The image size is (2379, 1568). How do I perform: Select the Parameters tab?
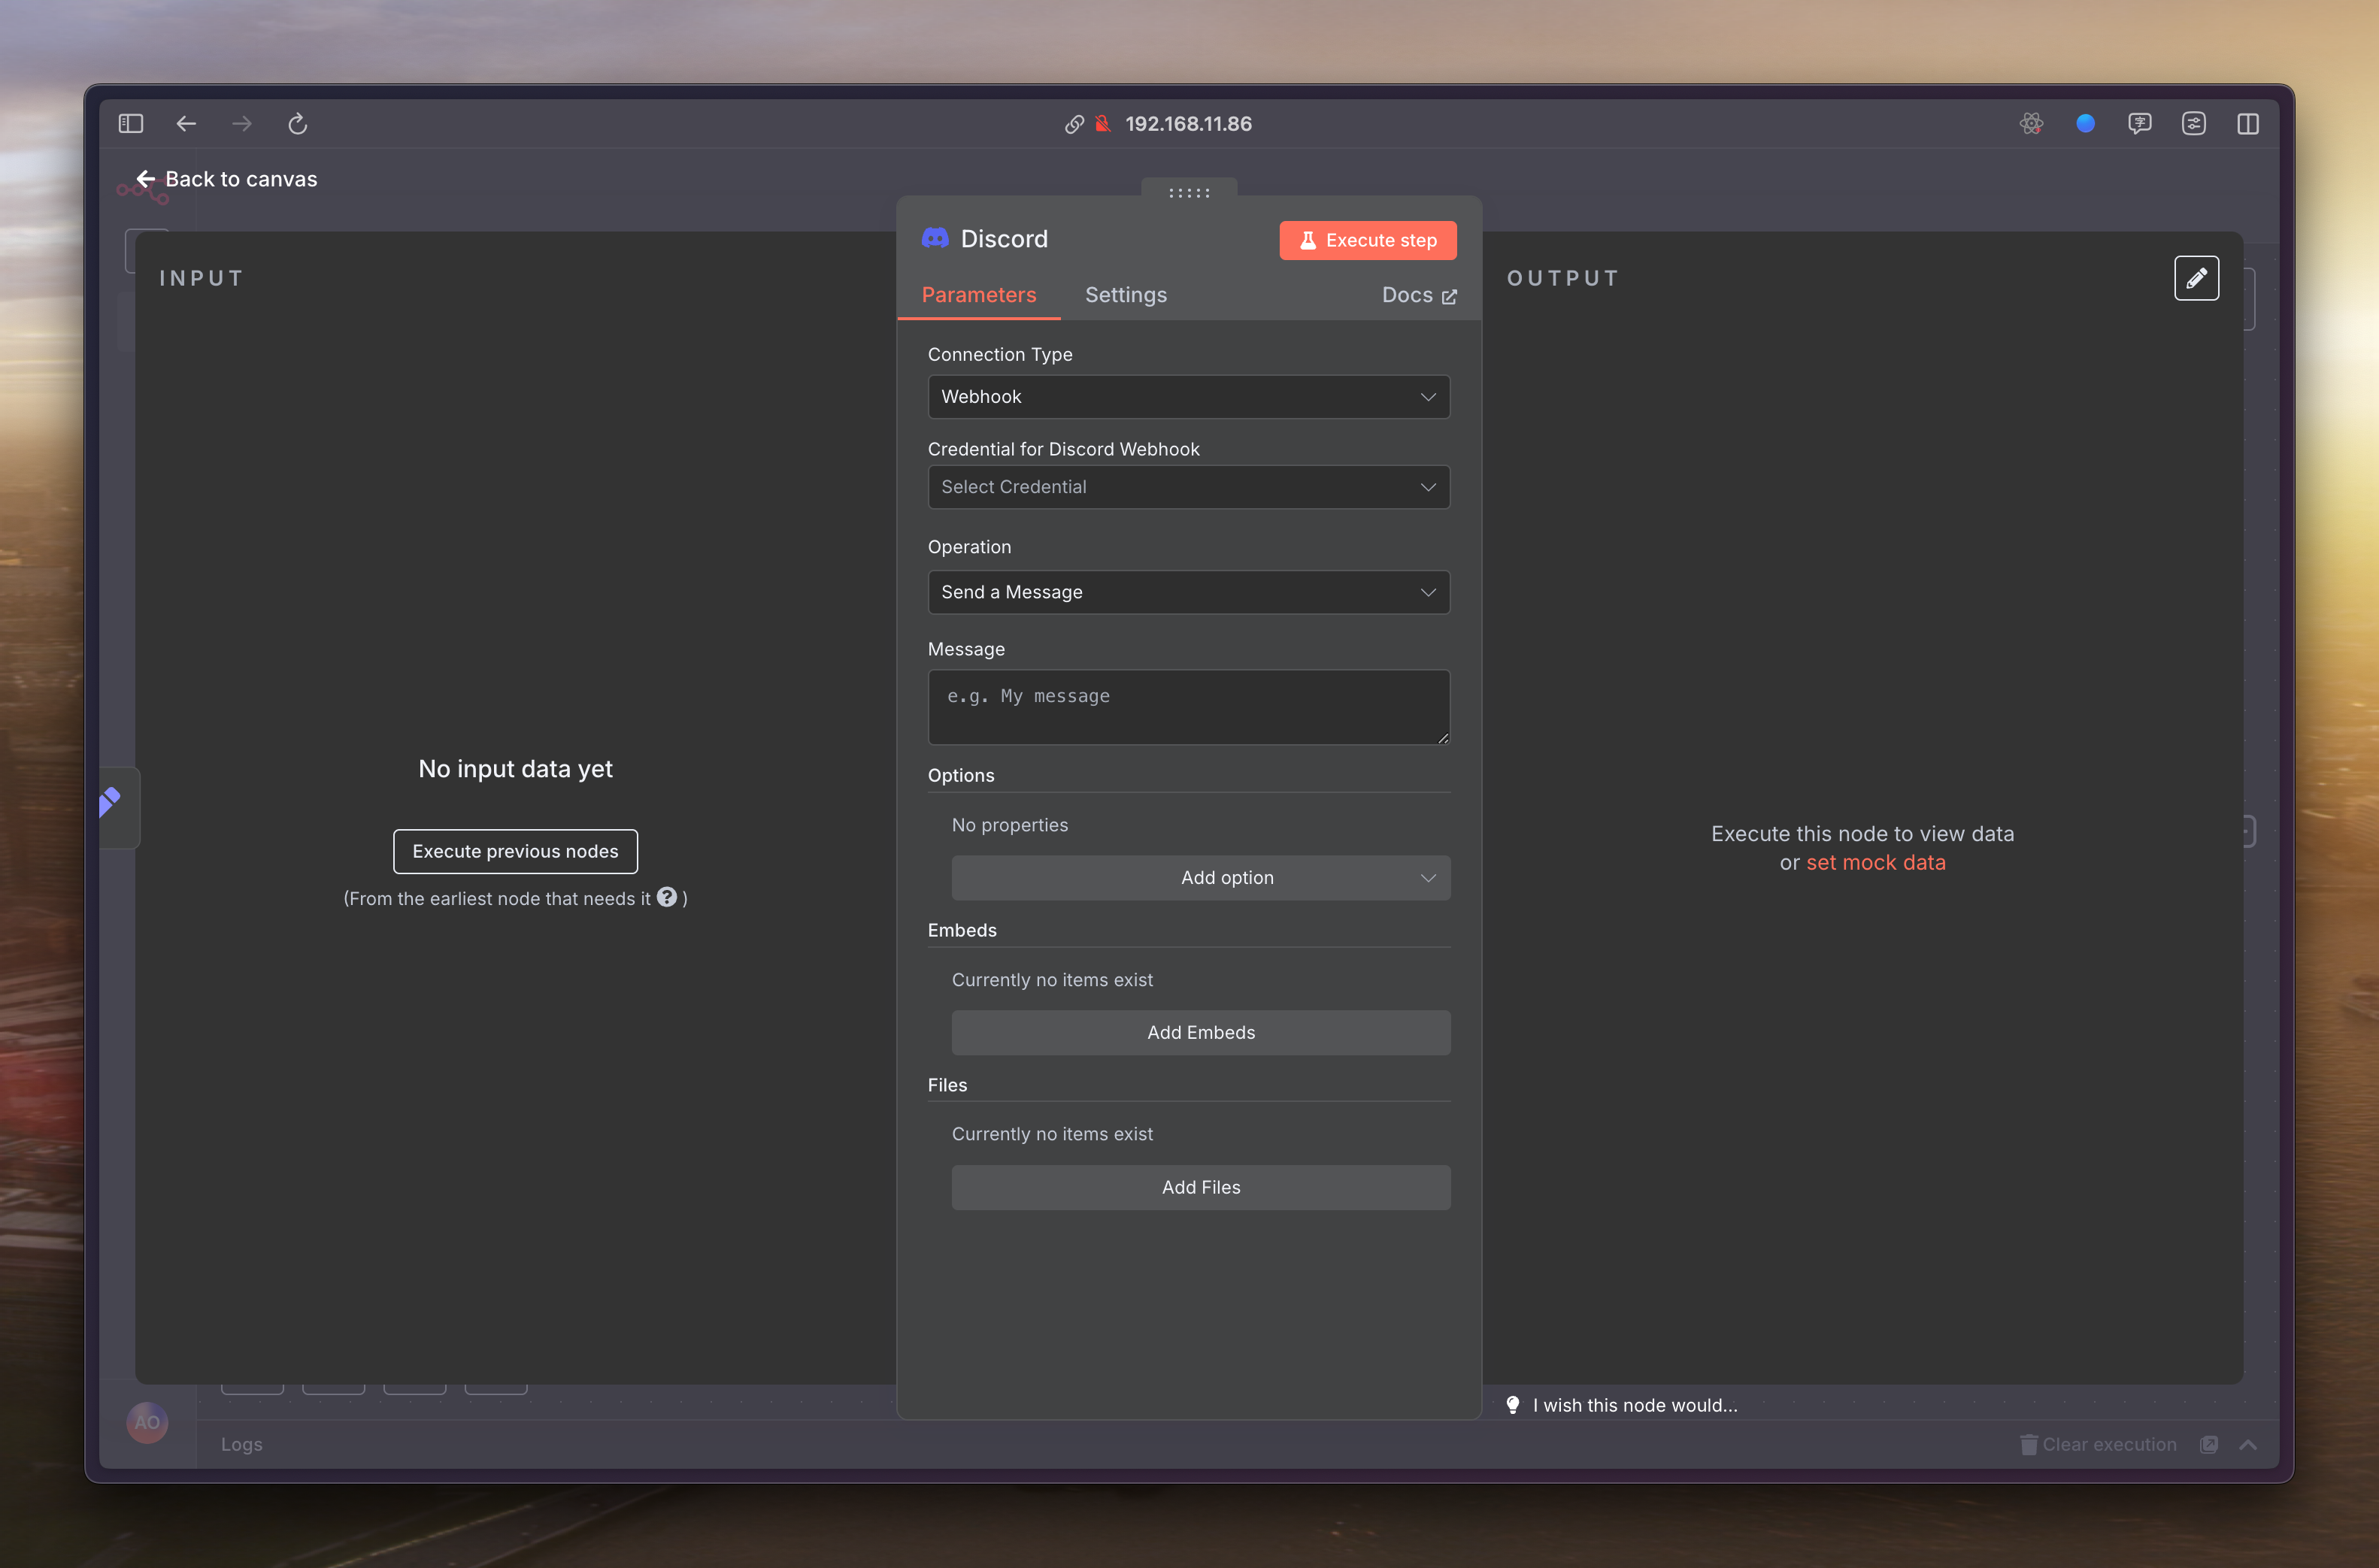tap(978, 295)
